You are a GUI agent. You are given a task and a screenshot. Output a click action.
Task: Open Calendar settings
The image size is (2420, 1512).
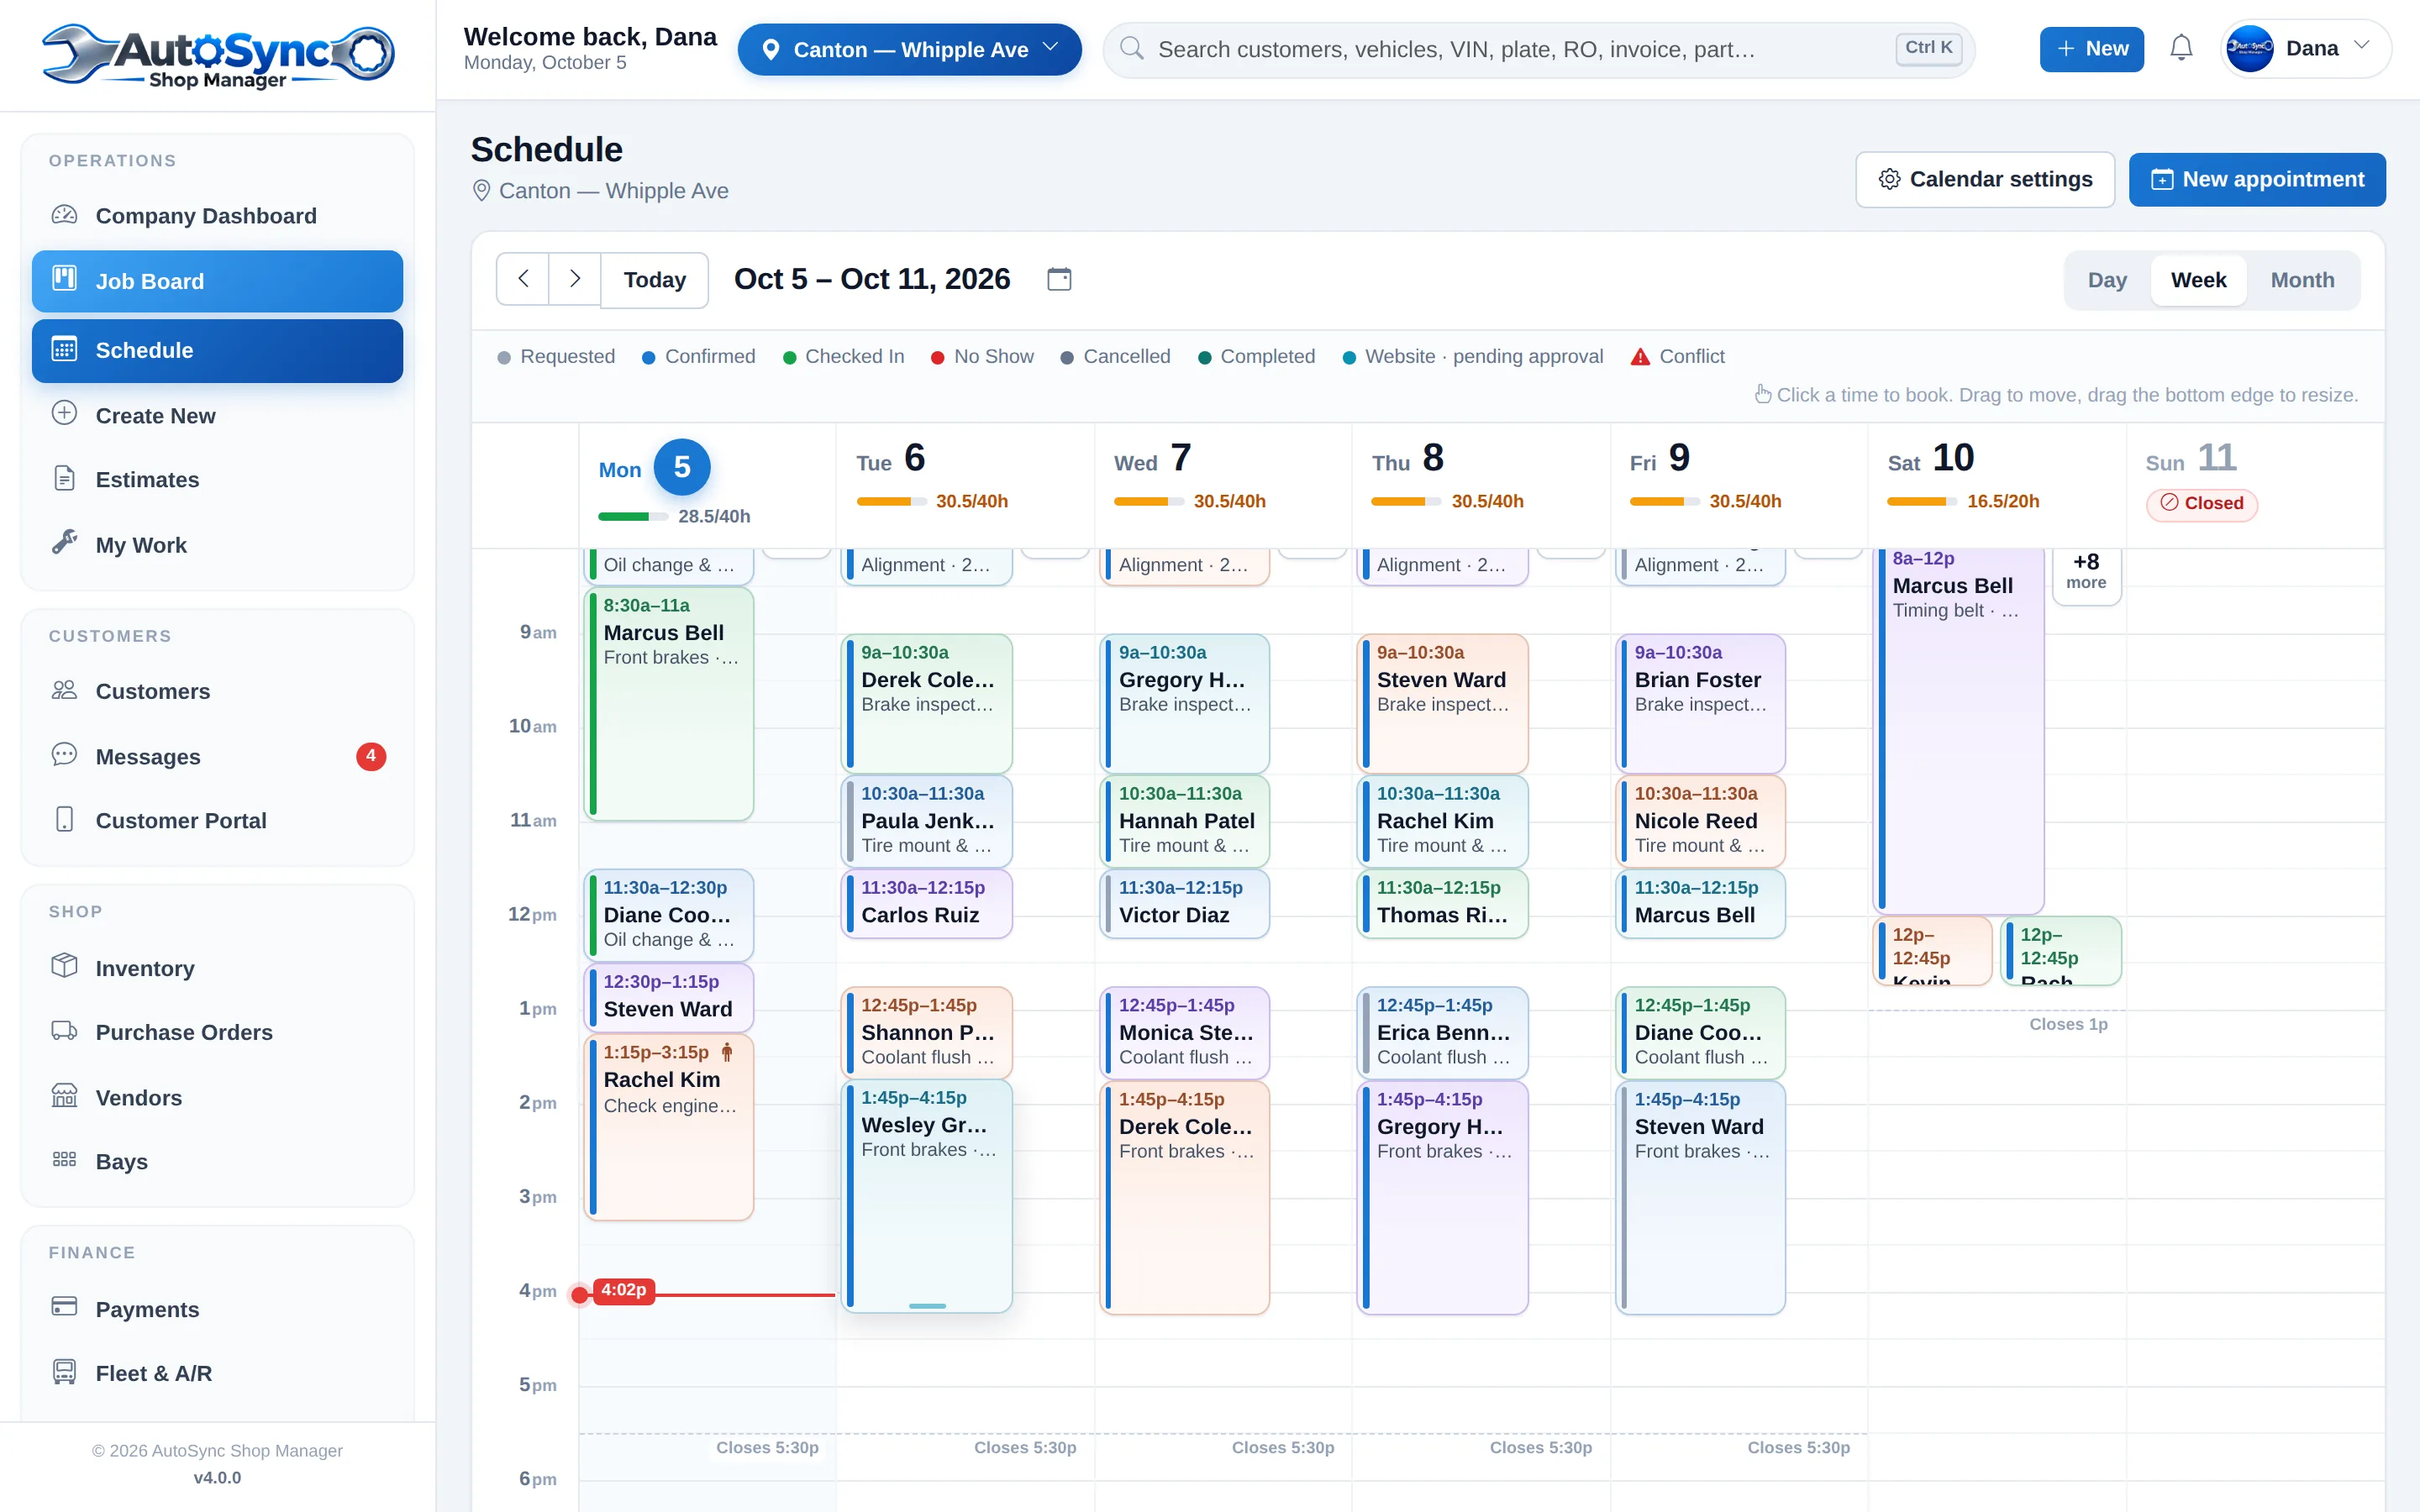click(x=1985, y=180)
